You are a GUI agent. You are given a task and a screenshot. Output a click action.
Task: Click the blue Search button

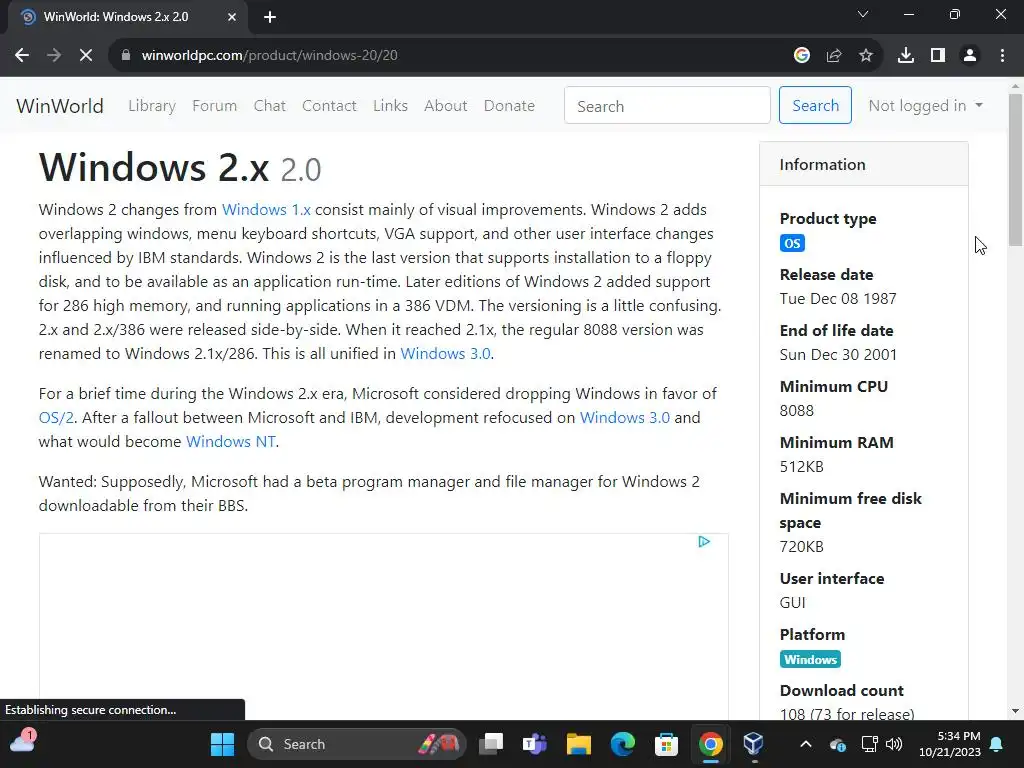point(815,105)
